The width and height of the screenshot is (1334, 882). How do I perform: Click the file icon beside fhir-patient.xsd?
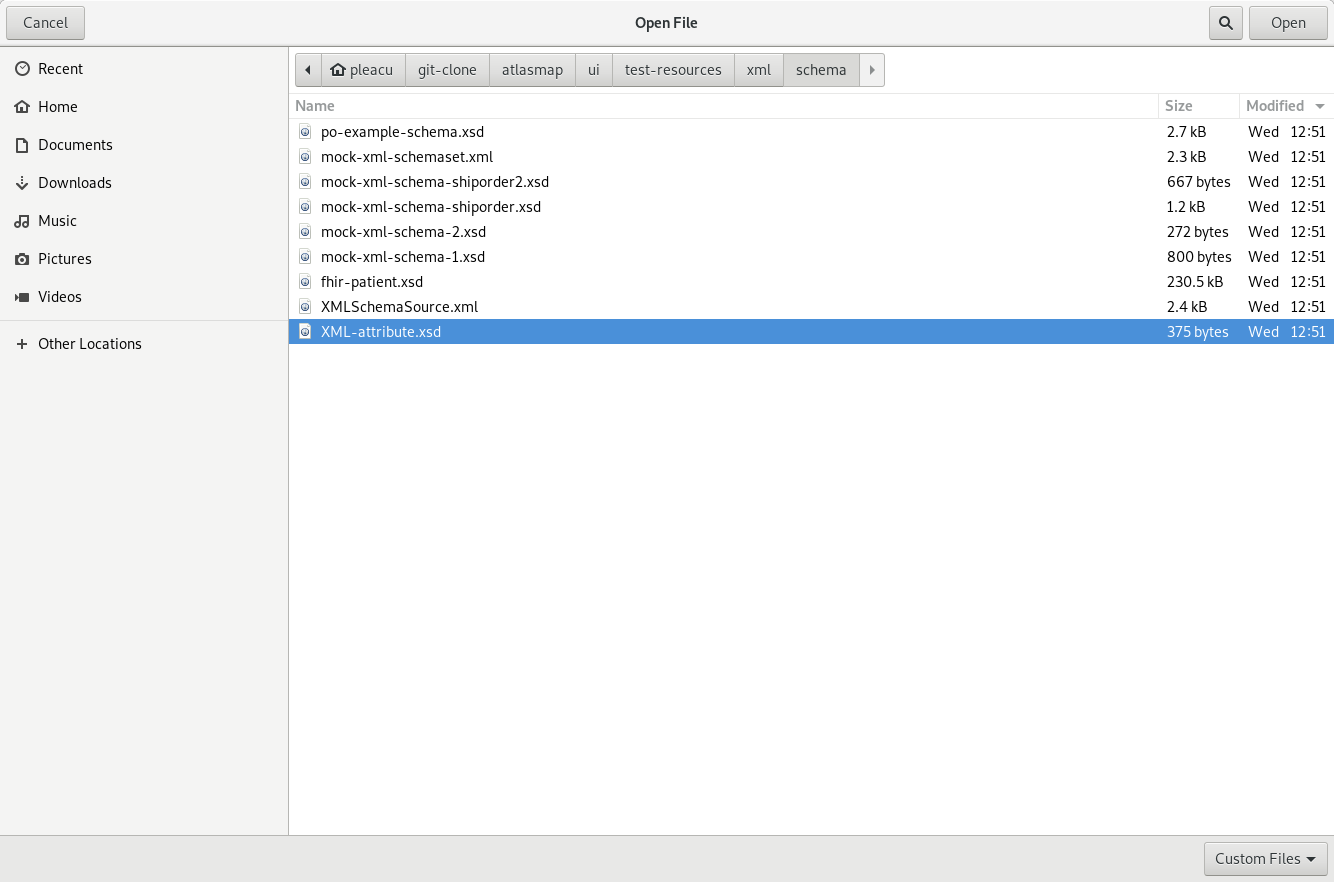[304, 282]
